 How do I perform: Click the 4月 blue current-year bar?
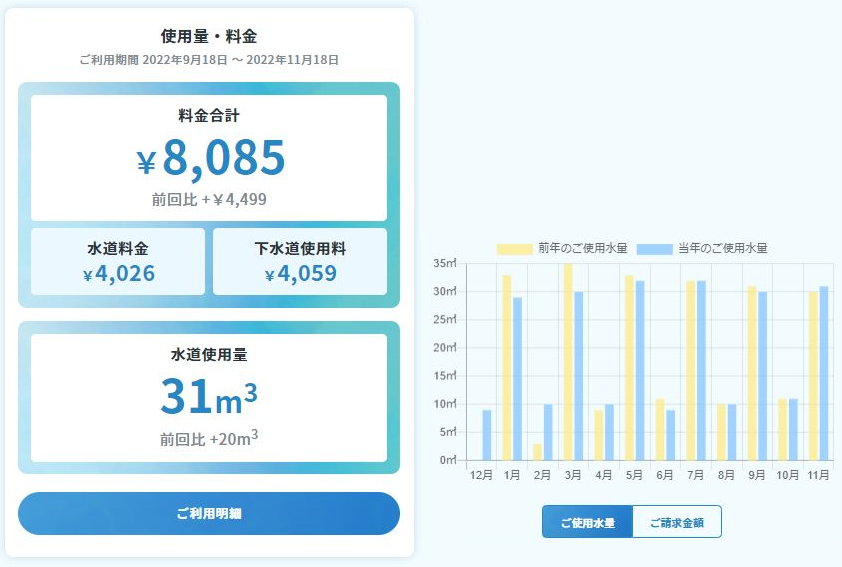coord(609,432)
